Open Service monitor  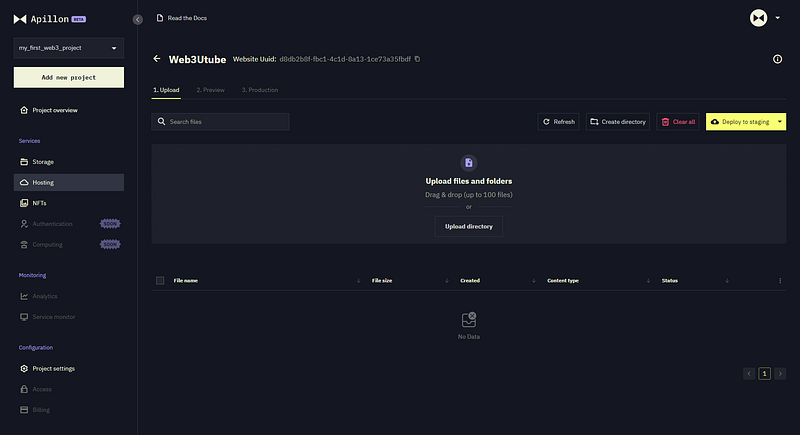point(68,317)
